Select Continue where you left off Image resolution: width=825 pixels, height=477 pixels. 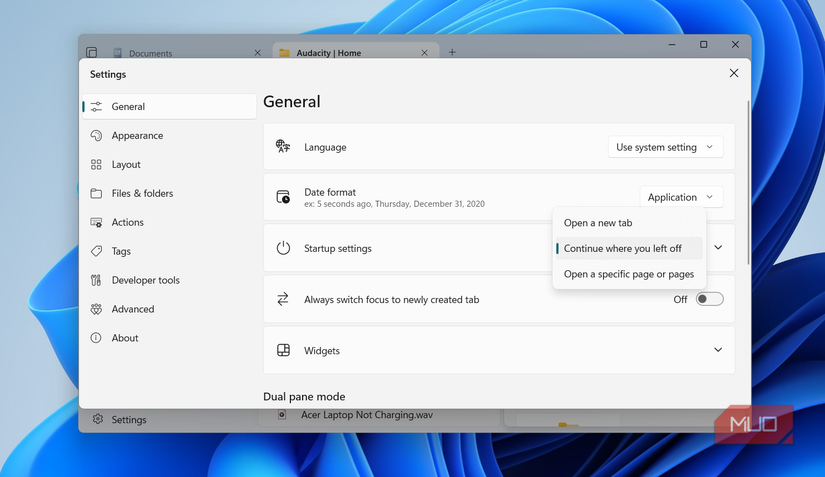pos(623,249)
